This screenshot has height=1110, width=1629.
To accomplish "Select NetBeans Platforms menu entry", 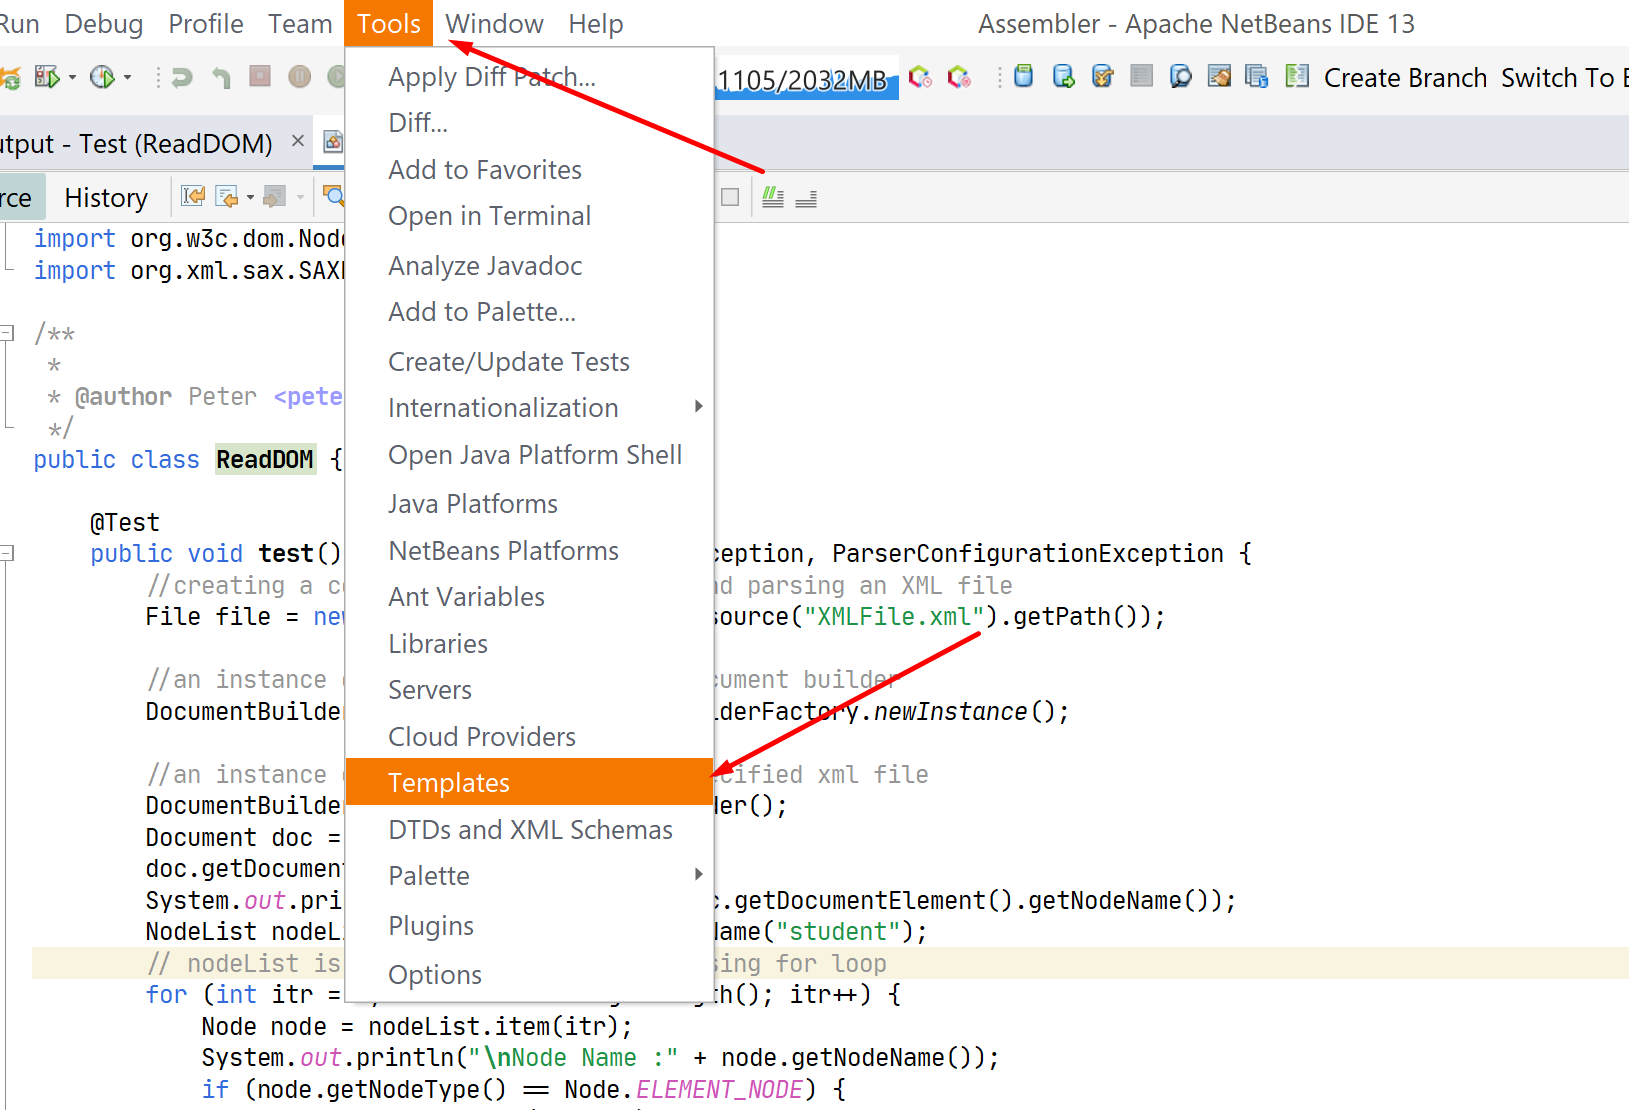I will (529, 550).
